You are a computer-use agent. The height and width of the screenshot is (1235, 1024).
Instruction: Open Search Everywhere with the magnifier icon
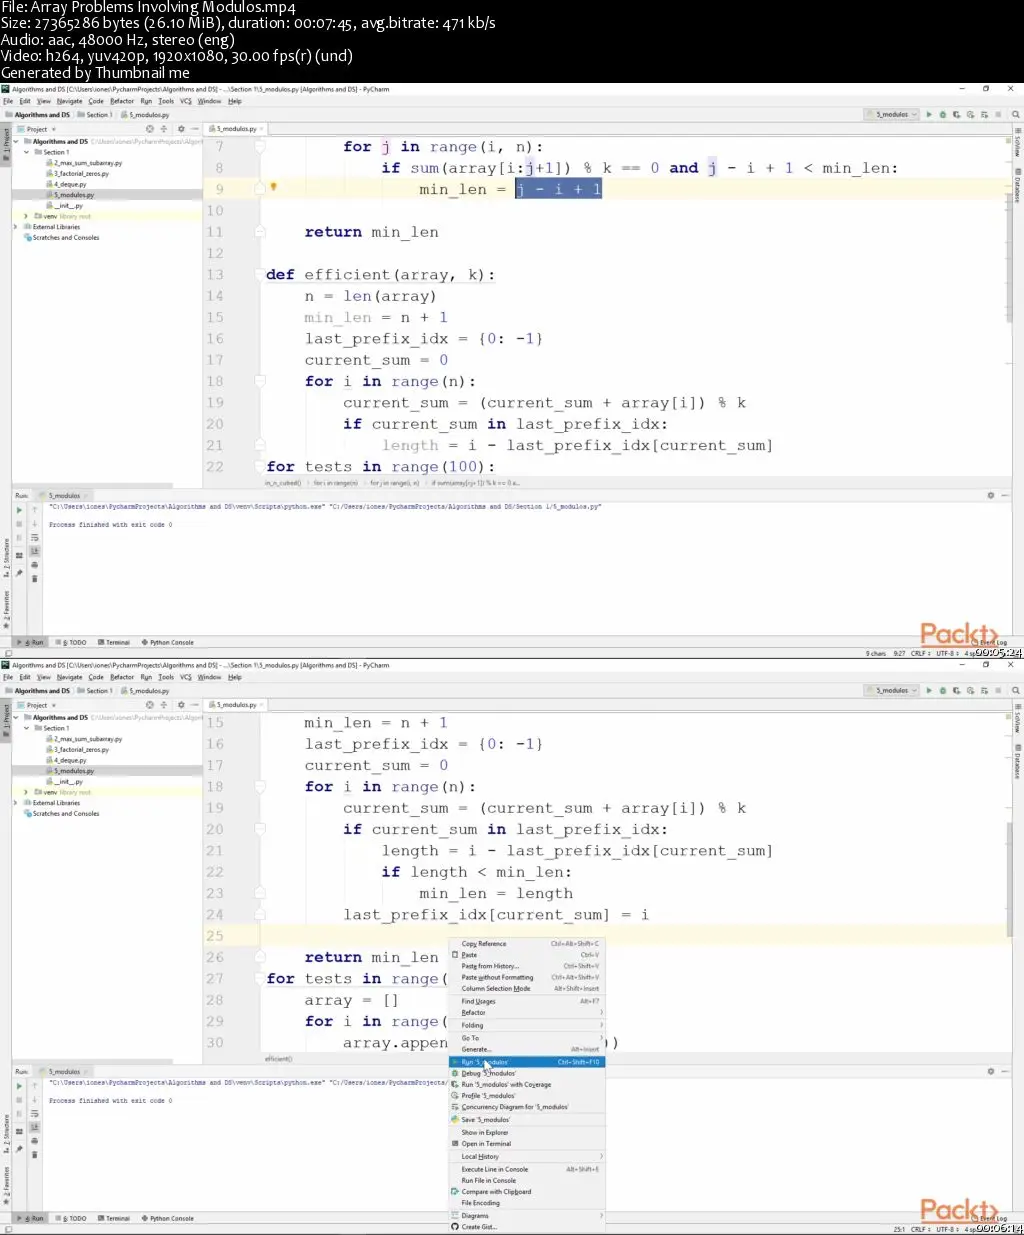(1013, 114)
